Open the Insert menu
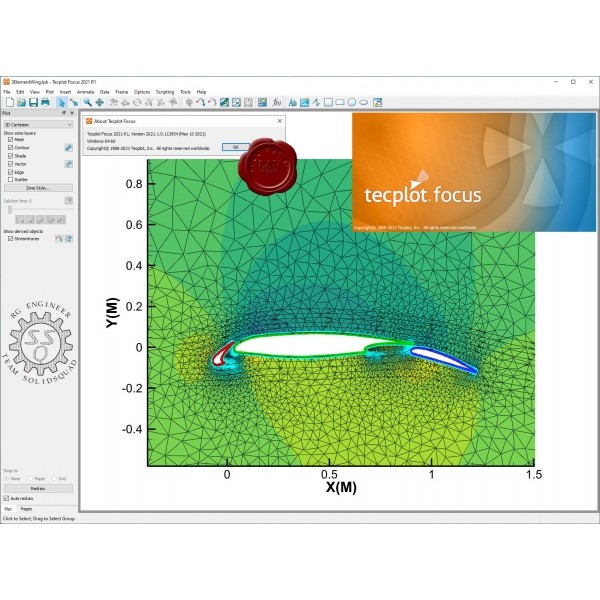This screenshot has width=600, height=600. click(65, 92)
